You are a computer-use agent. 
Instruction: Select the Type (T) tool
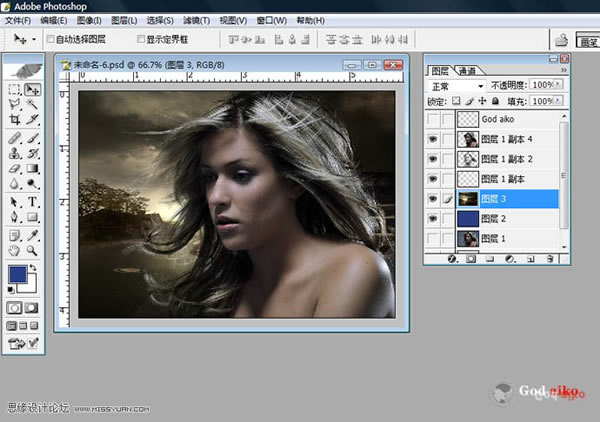[32, 201]
